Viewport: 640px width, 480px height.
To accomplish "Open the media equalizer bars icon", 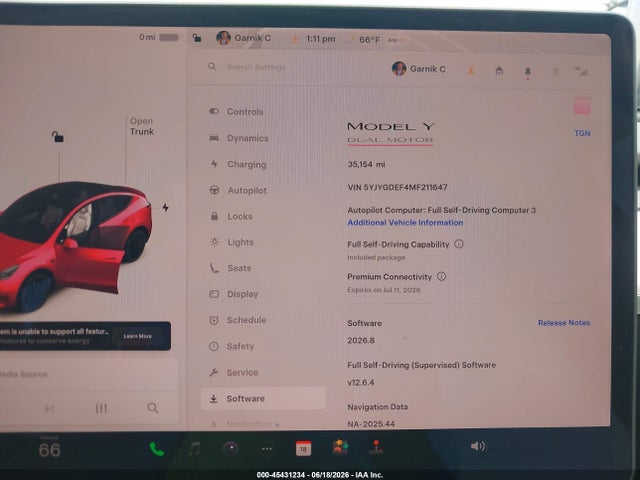I will (x=101, y=408).
